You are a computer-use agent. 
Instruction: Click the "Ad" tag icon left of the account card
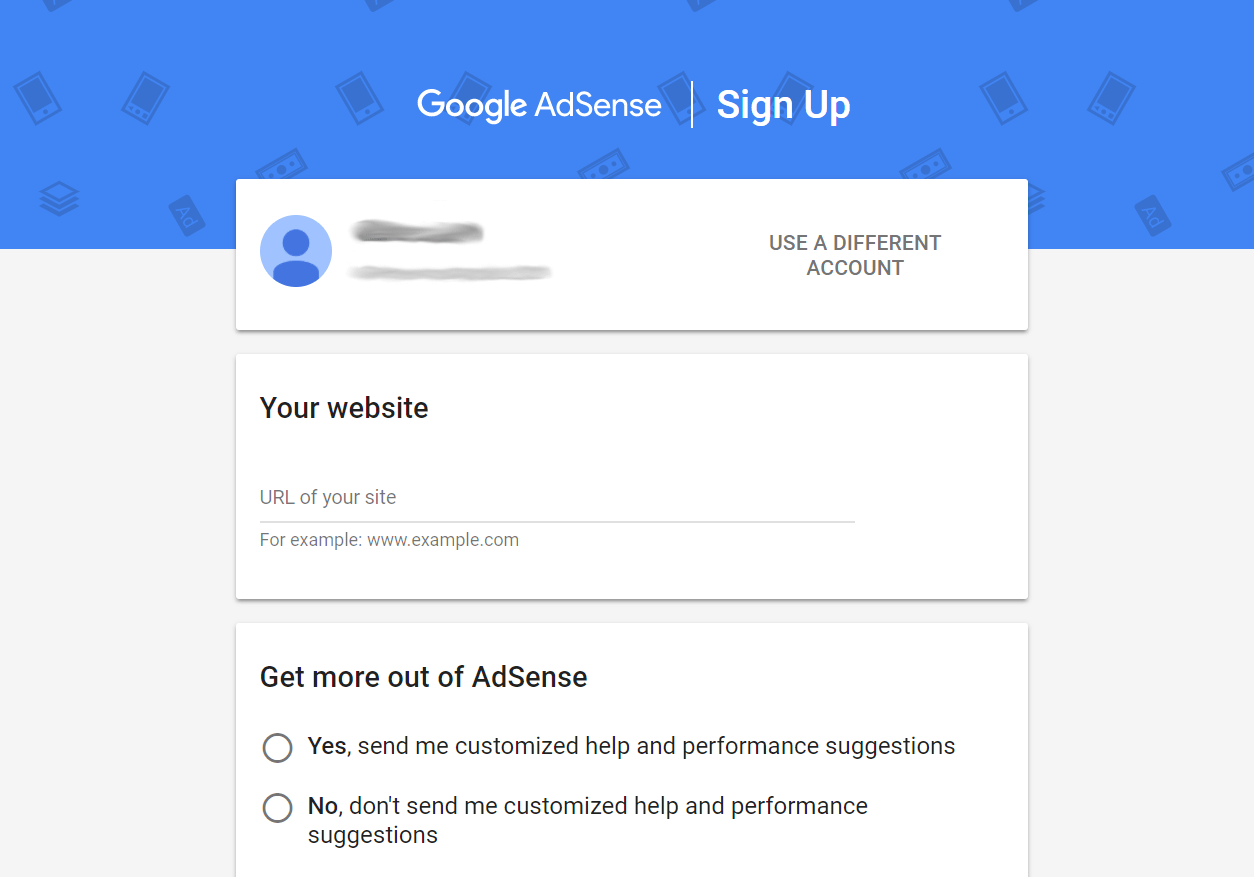click(187, 213)
